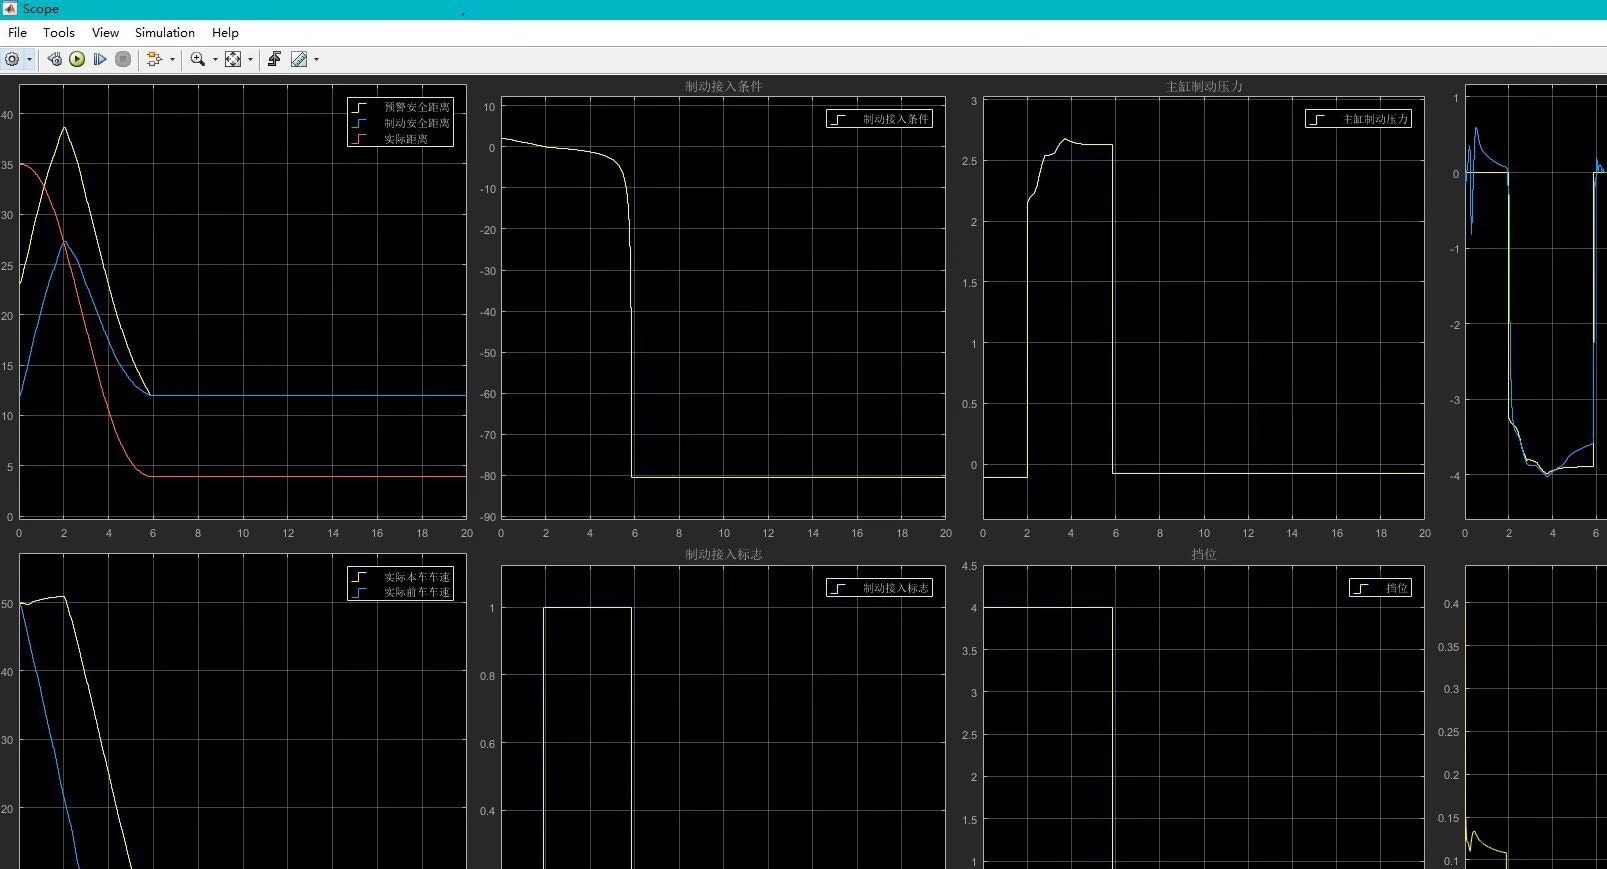Toggle 主缸制动压力 legend entry in plot
Viewport: 1607px width, 869px height.
[1359, 119]
